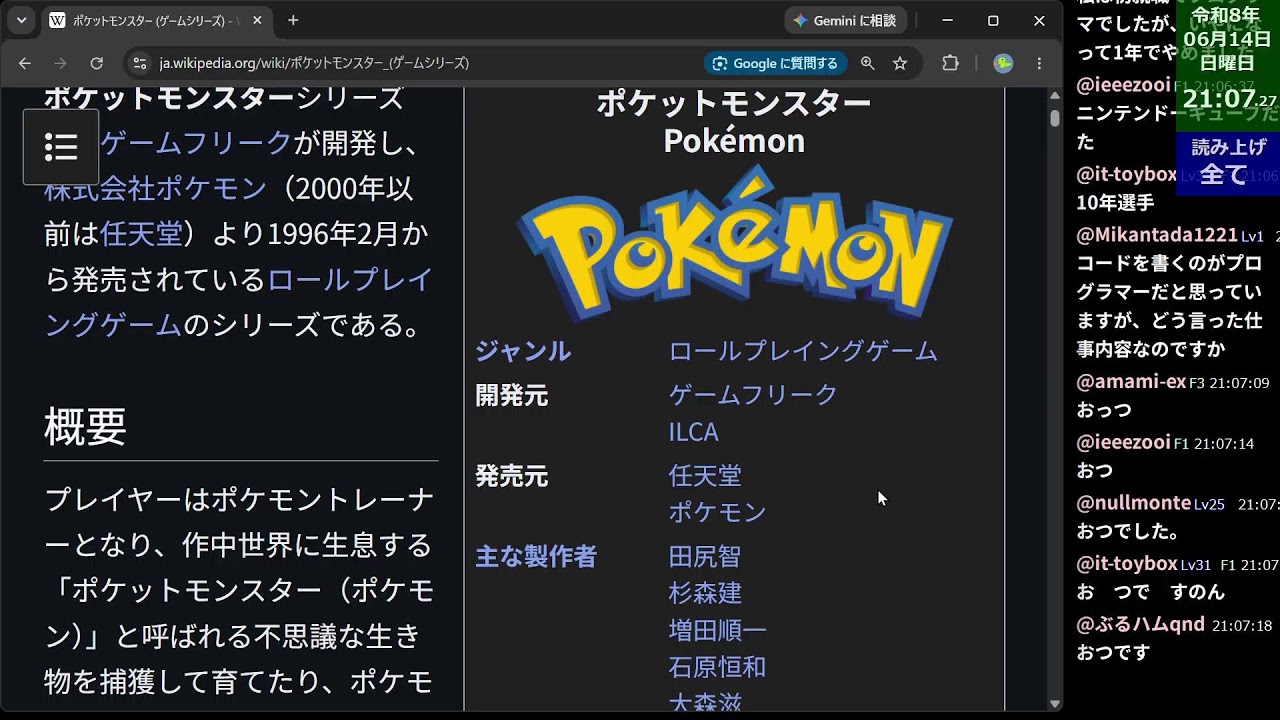Open the zoom magnifier icon in address bar
Screen dimensions: 1280x720
tap(867, 63)
